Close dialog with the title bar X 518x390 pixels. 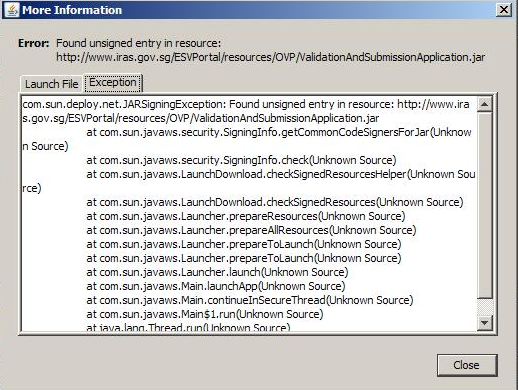pyautogui.click(x=504, y=10)
